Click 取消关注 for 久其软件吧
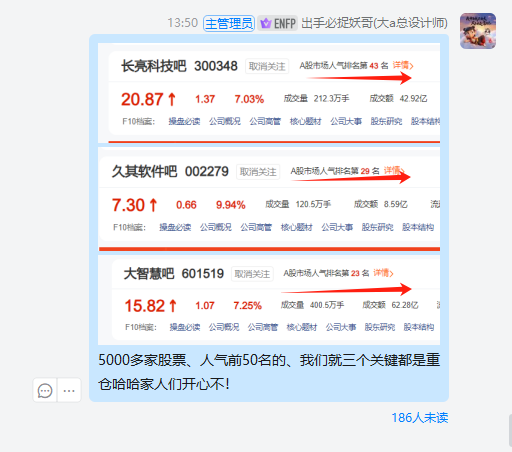This screenshot has height=452, width=512. 258,172
